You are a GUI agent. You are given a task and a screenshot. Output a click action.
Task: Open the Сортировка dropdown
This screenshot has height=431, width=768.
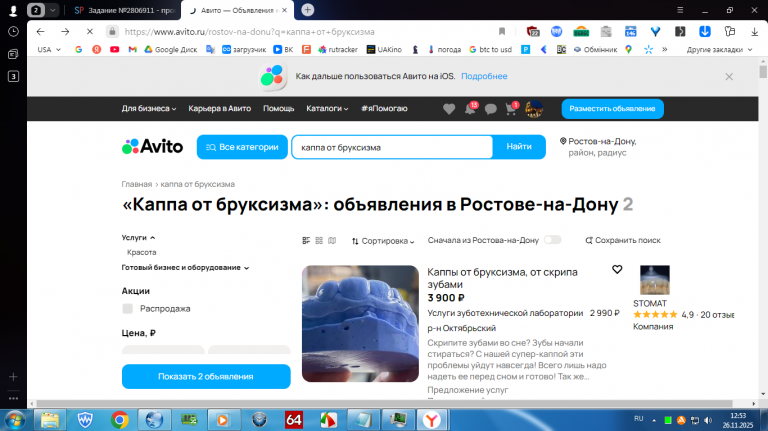click(x=383, y=241)
